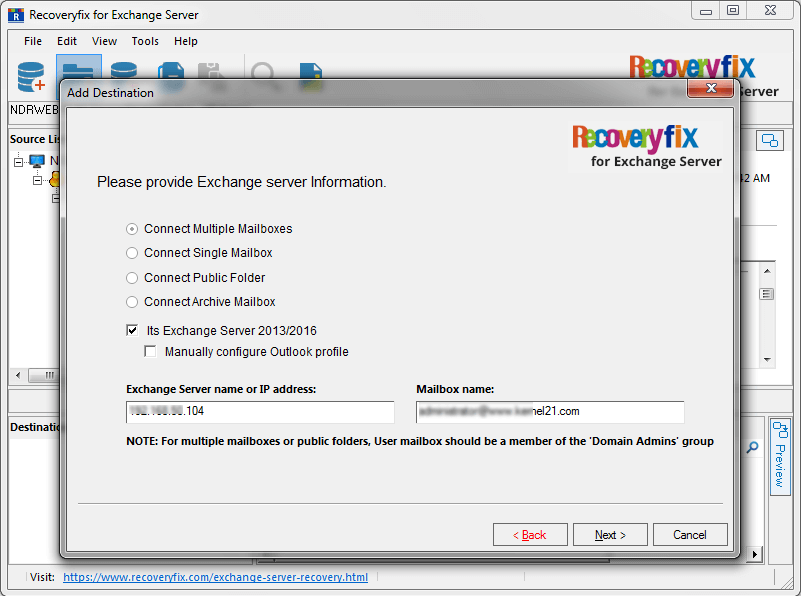Screen dimensions: 801x596
Task: Open the Edit menu
Action: pos(67,41)
